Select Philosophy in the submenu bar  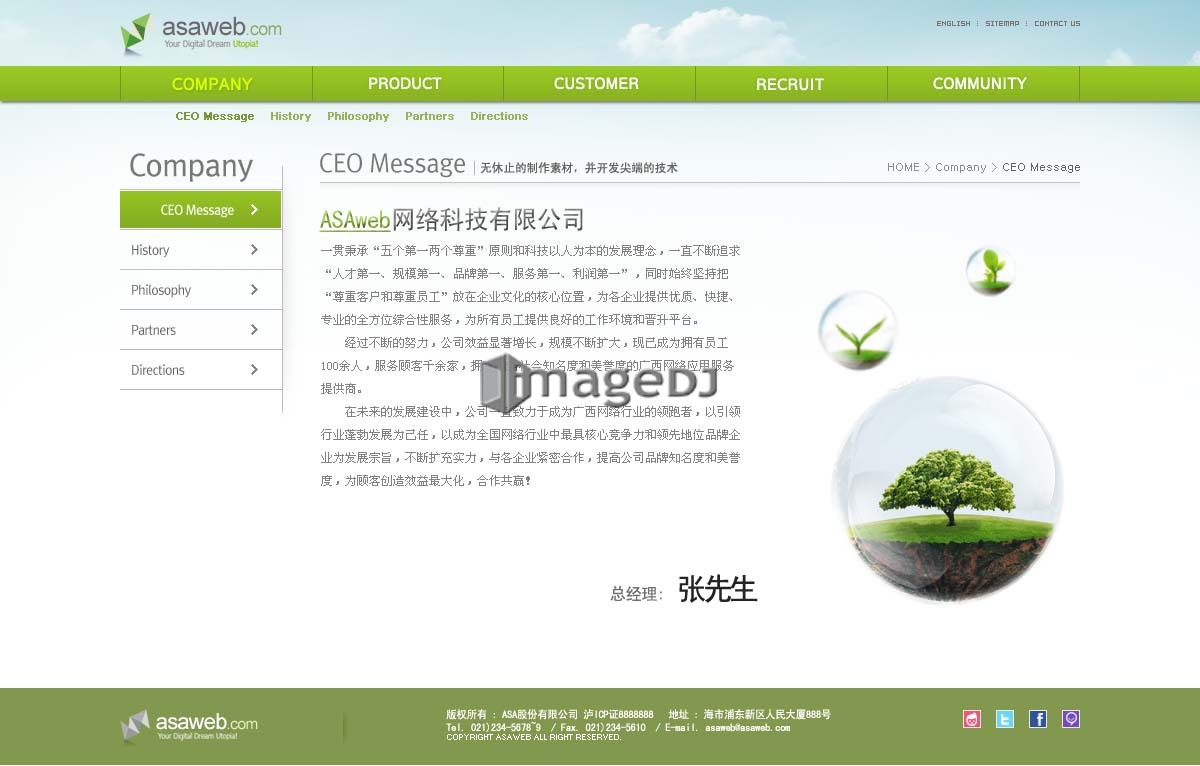[358, 116]
